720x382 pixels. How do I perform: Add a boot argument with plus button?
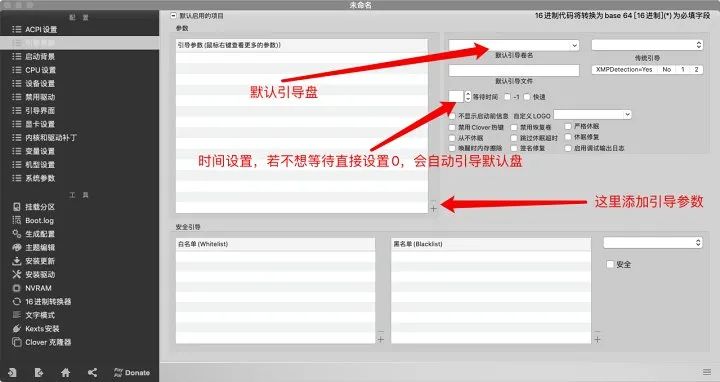(x=433, y=208)
